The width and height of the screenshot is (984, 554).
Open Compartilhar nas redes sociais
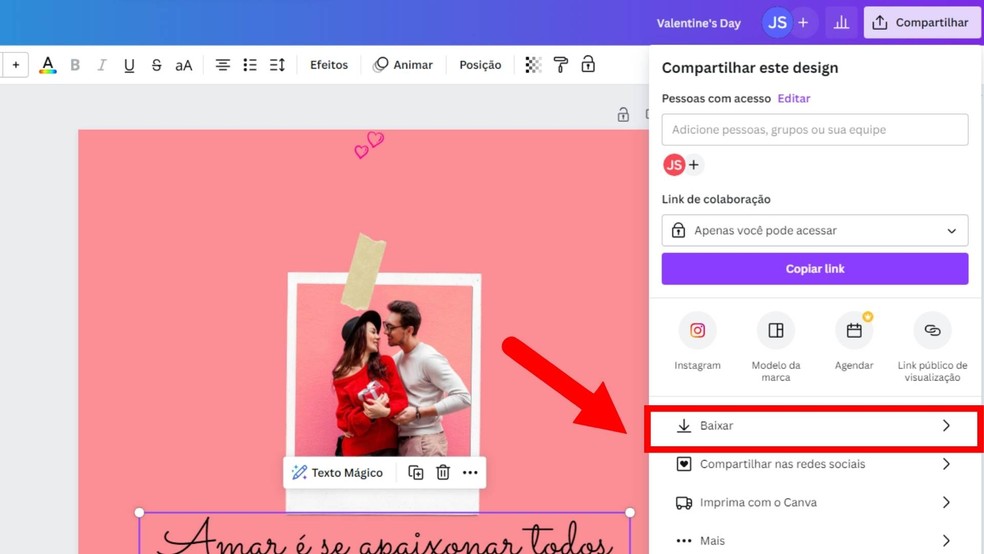coord(815,464)
